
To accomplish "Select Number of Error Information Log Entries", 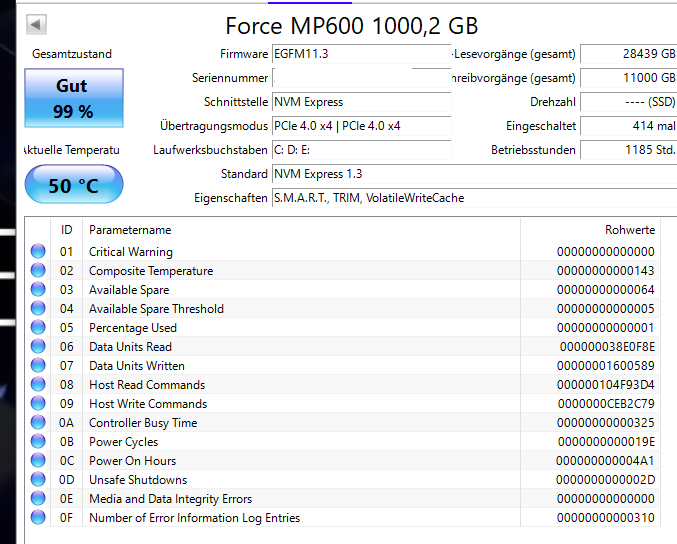I will [194, 518].
